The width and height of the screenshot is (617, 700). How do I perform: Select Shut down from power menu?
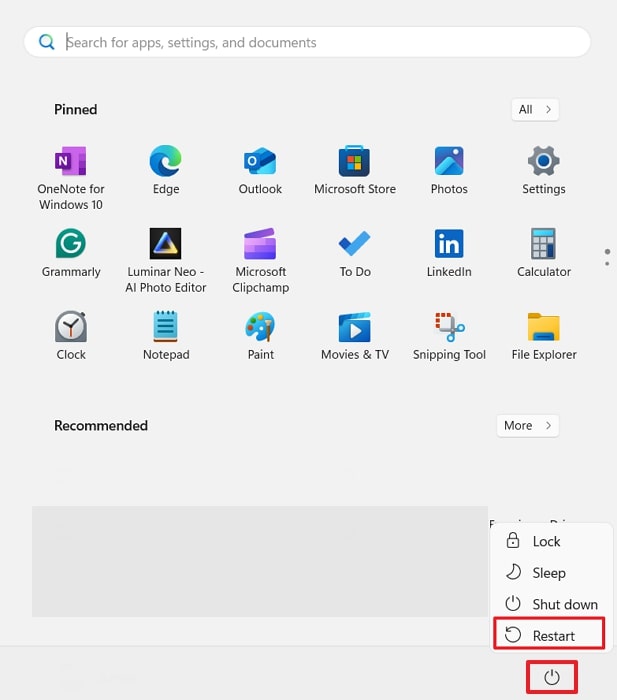(x=551, y=604)
